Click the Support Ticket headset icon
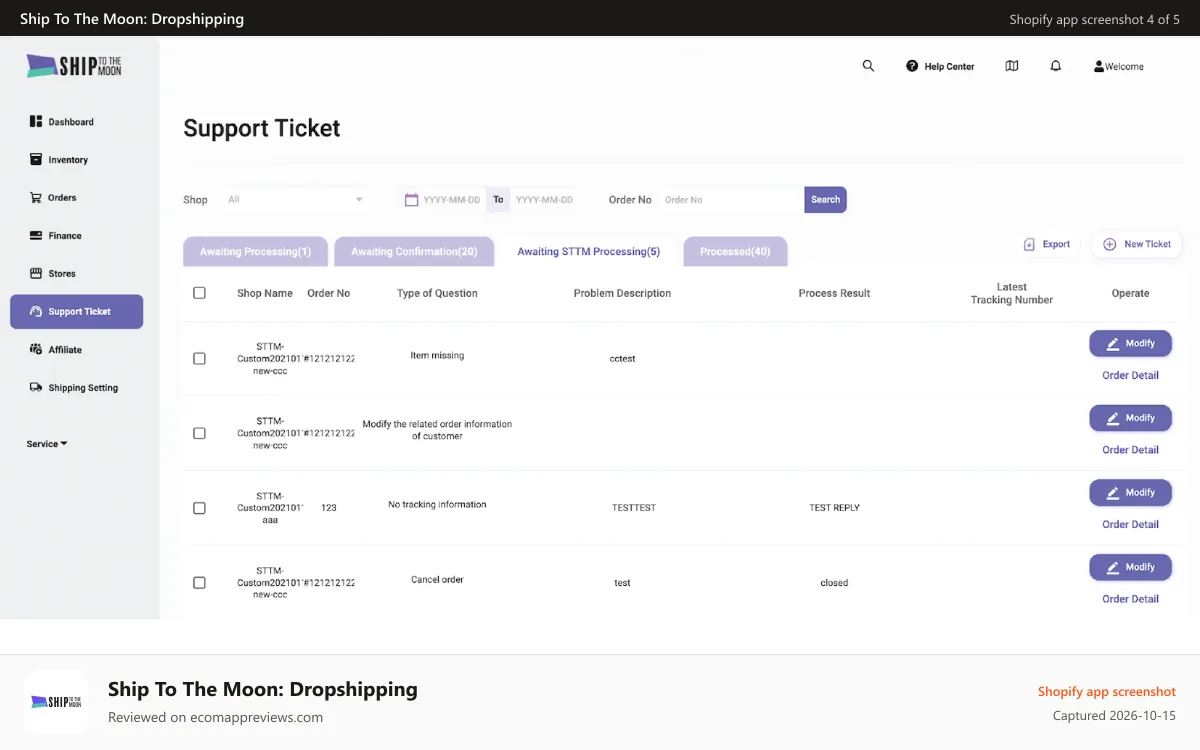The width and height of the screenshot is (1200, 750). click(36, 312)
